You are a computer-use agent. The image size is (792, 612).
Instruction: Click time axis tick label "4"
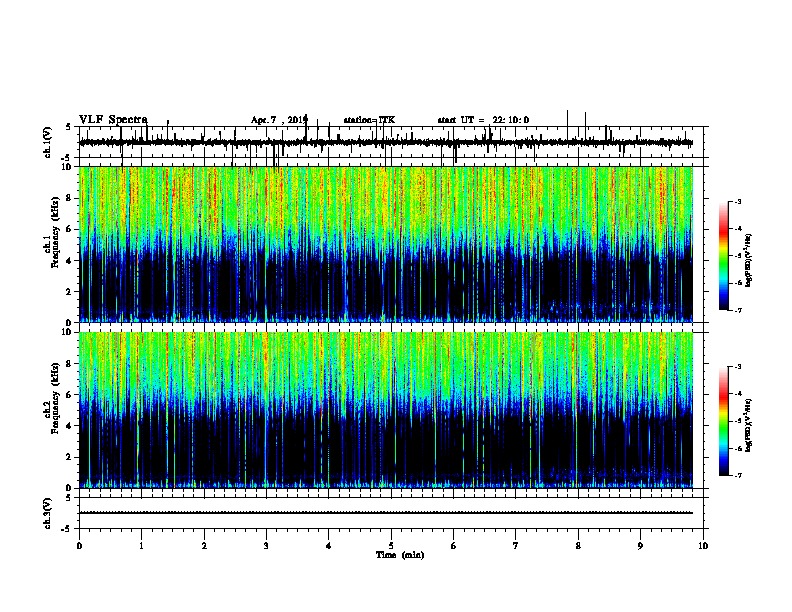(329, 546)
